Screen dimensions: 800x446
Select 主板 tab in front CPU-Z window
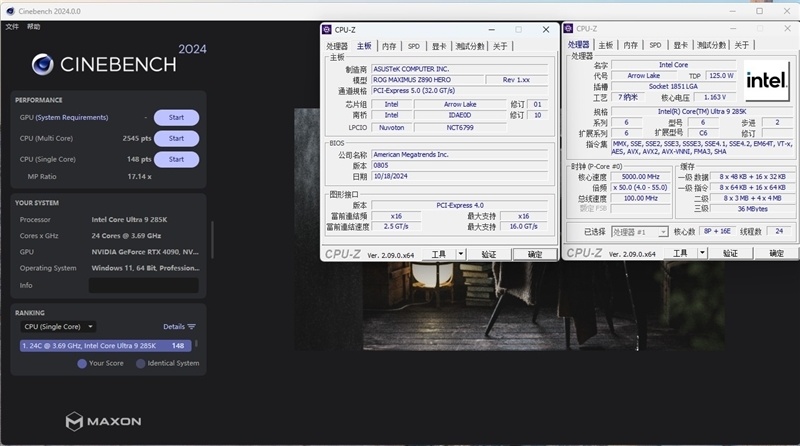[364, 46]
